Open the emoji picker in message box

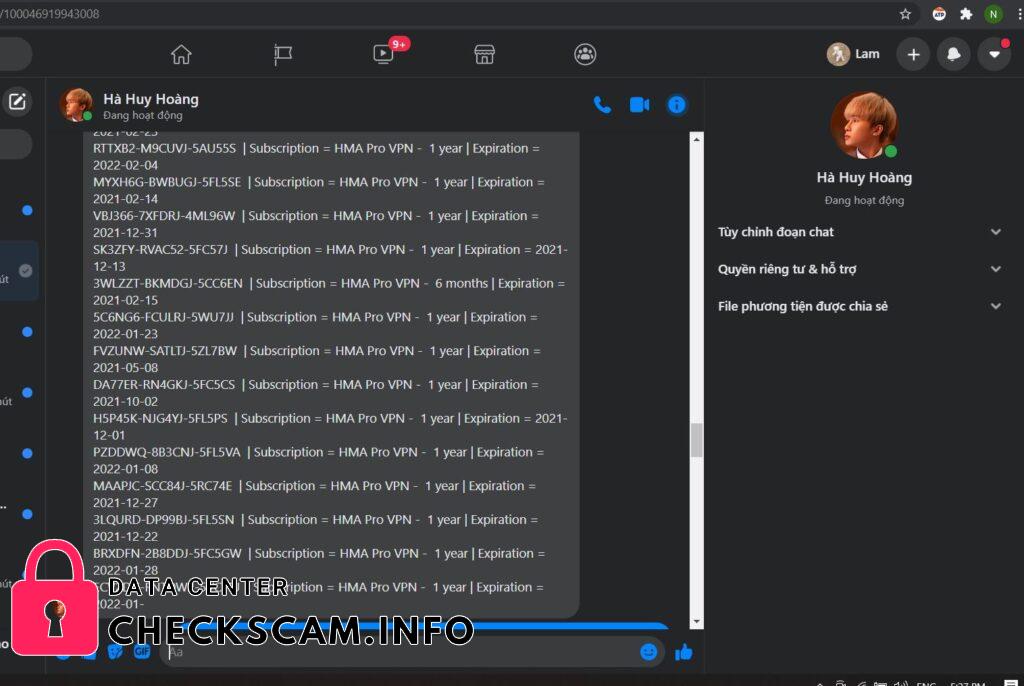pos(648,652)
